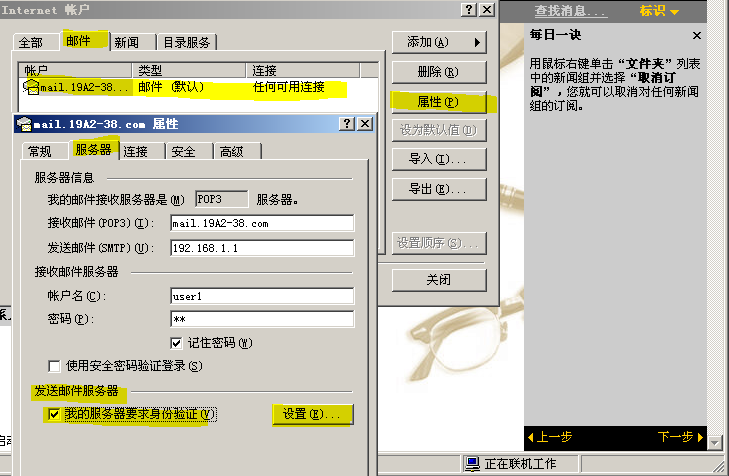The width and height of the screenshot is (729, 476).
Task: Click the help question mark in Internet 帐户 window
Action: coord(469,9)
